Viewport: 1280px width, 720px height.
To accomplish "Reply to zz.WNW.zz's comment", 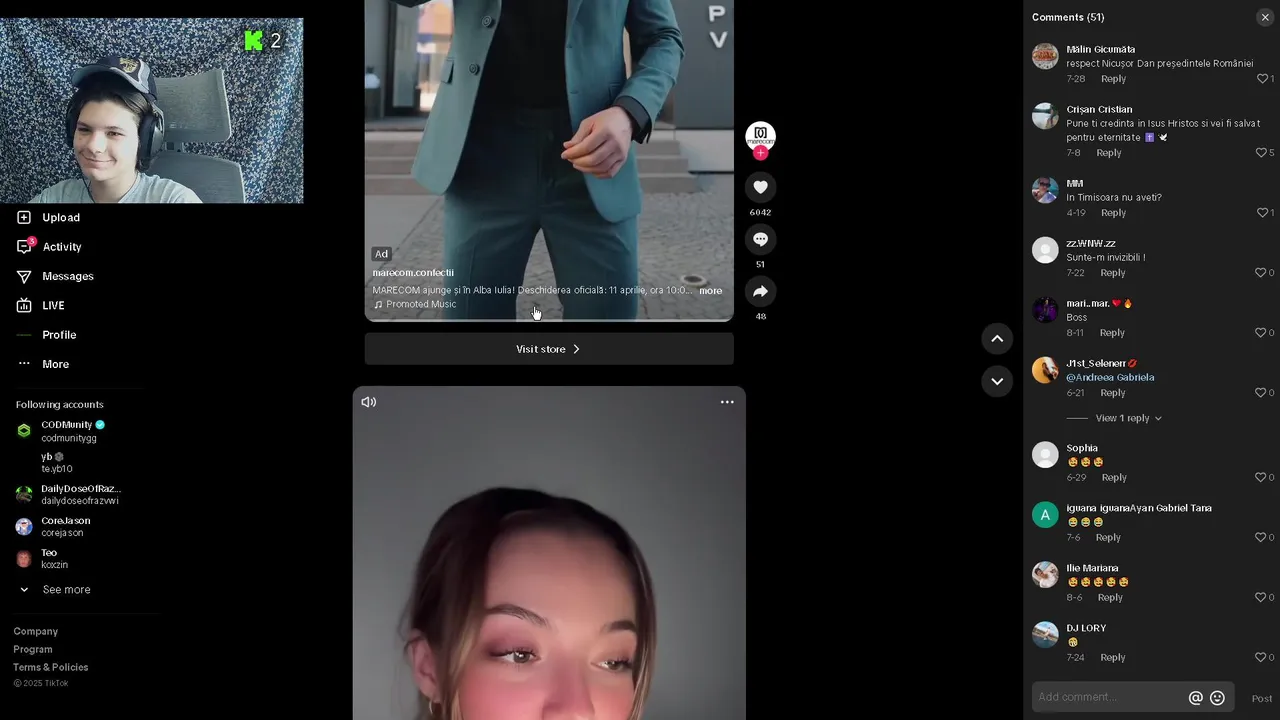I will pyautogui.click(x=1112, y=273).
